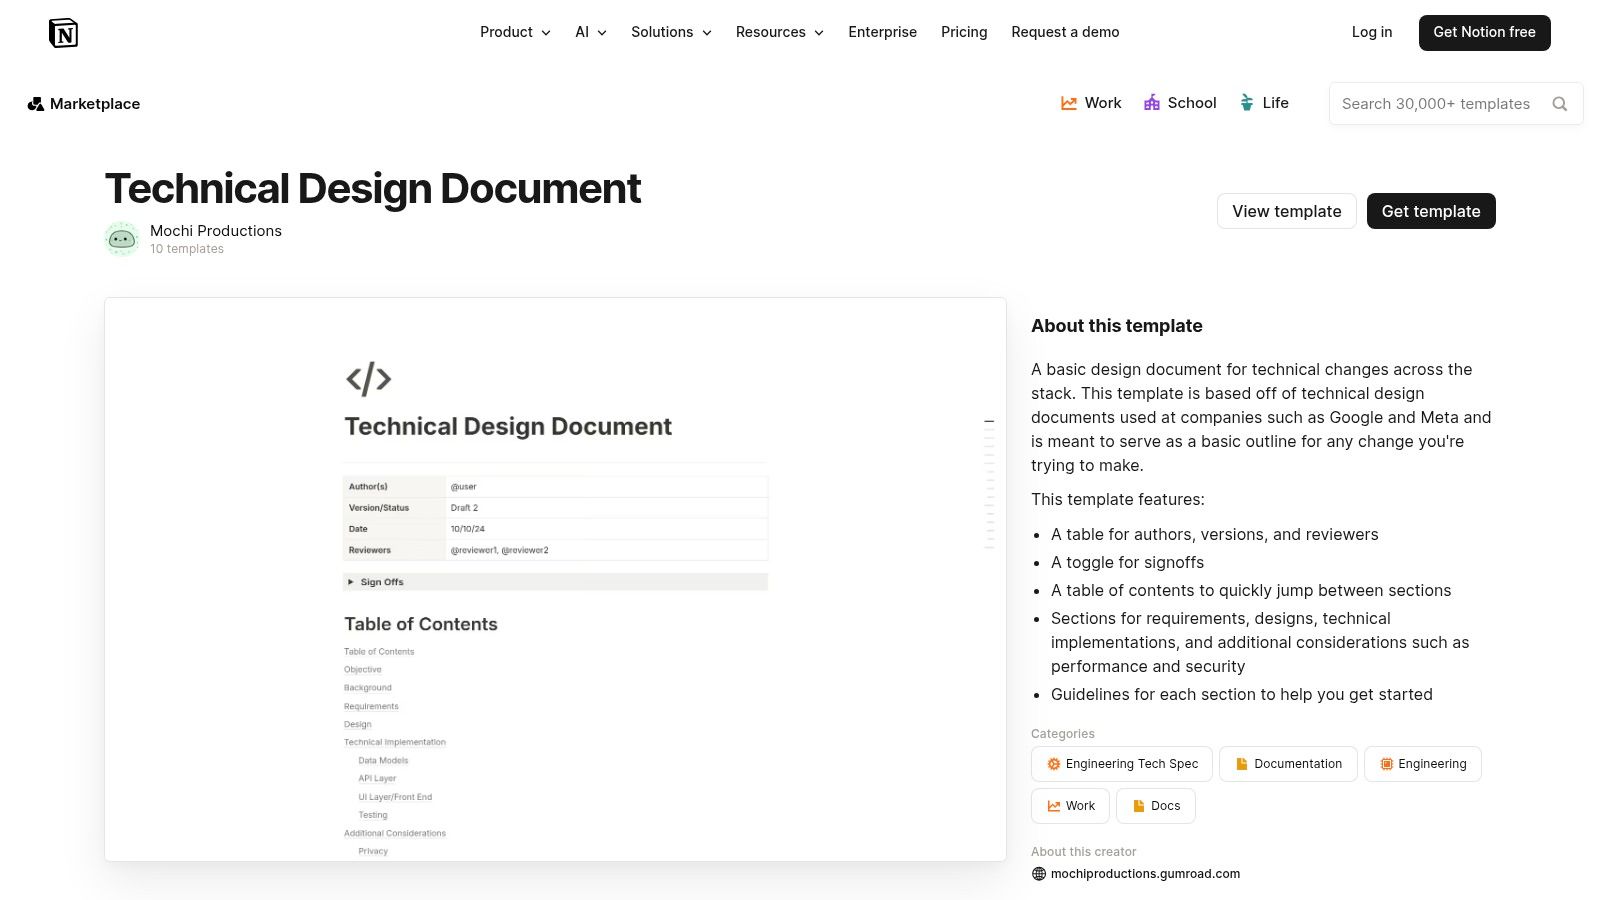Open the Work category chart icon
Image resolution: width=1600 pixels, height=900 pixels.
click(1069, 103)
